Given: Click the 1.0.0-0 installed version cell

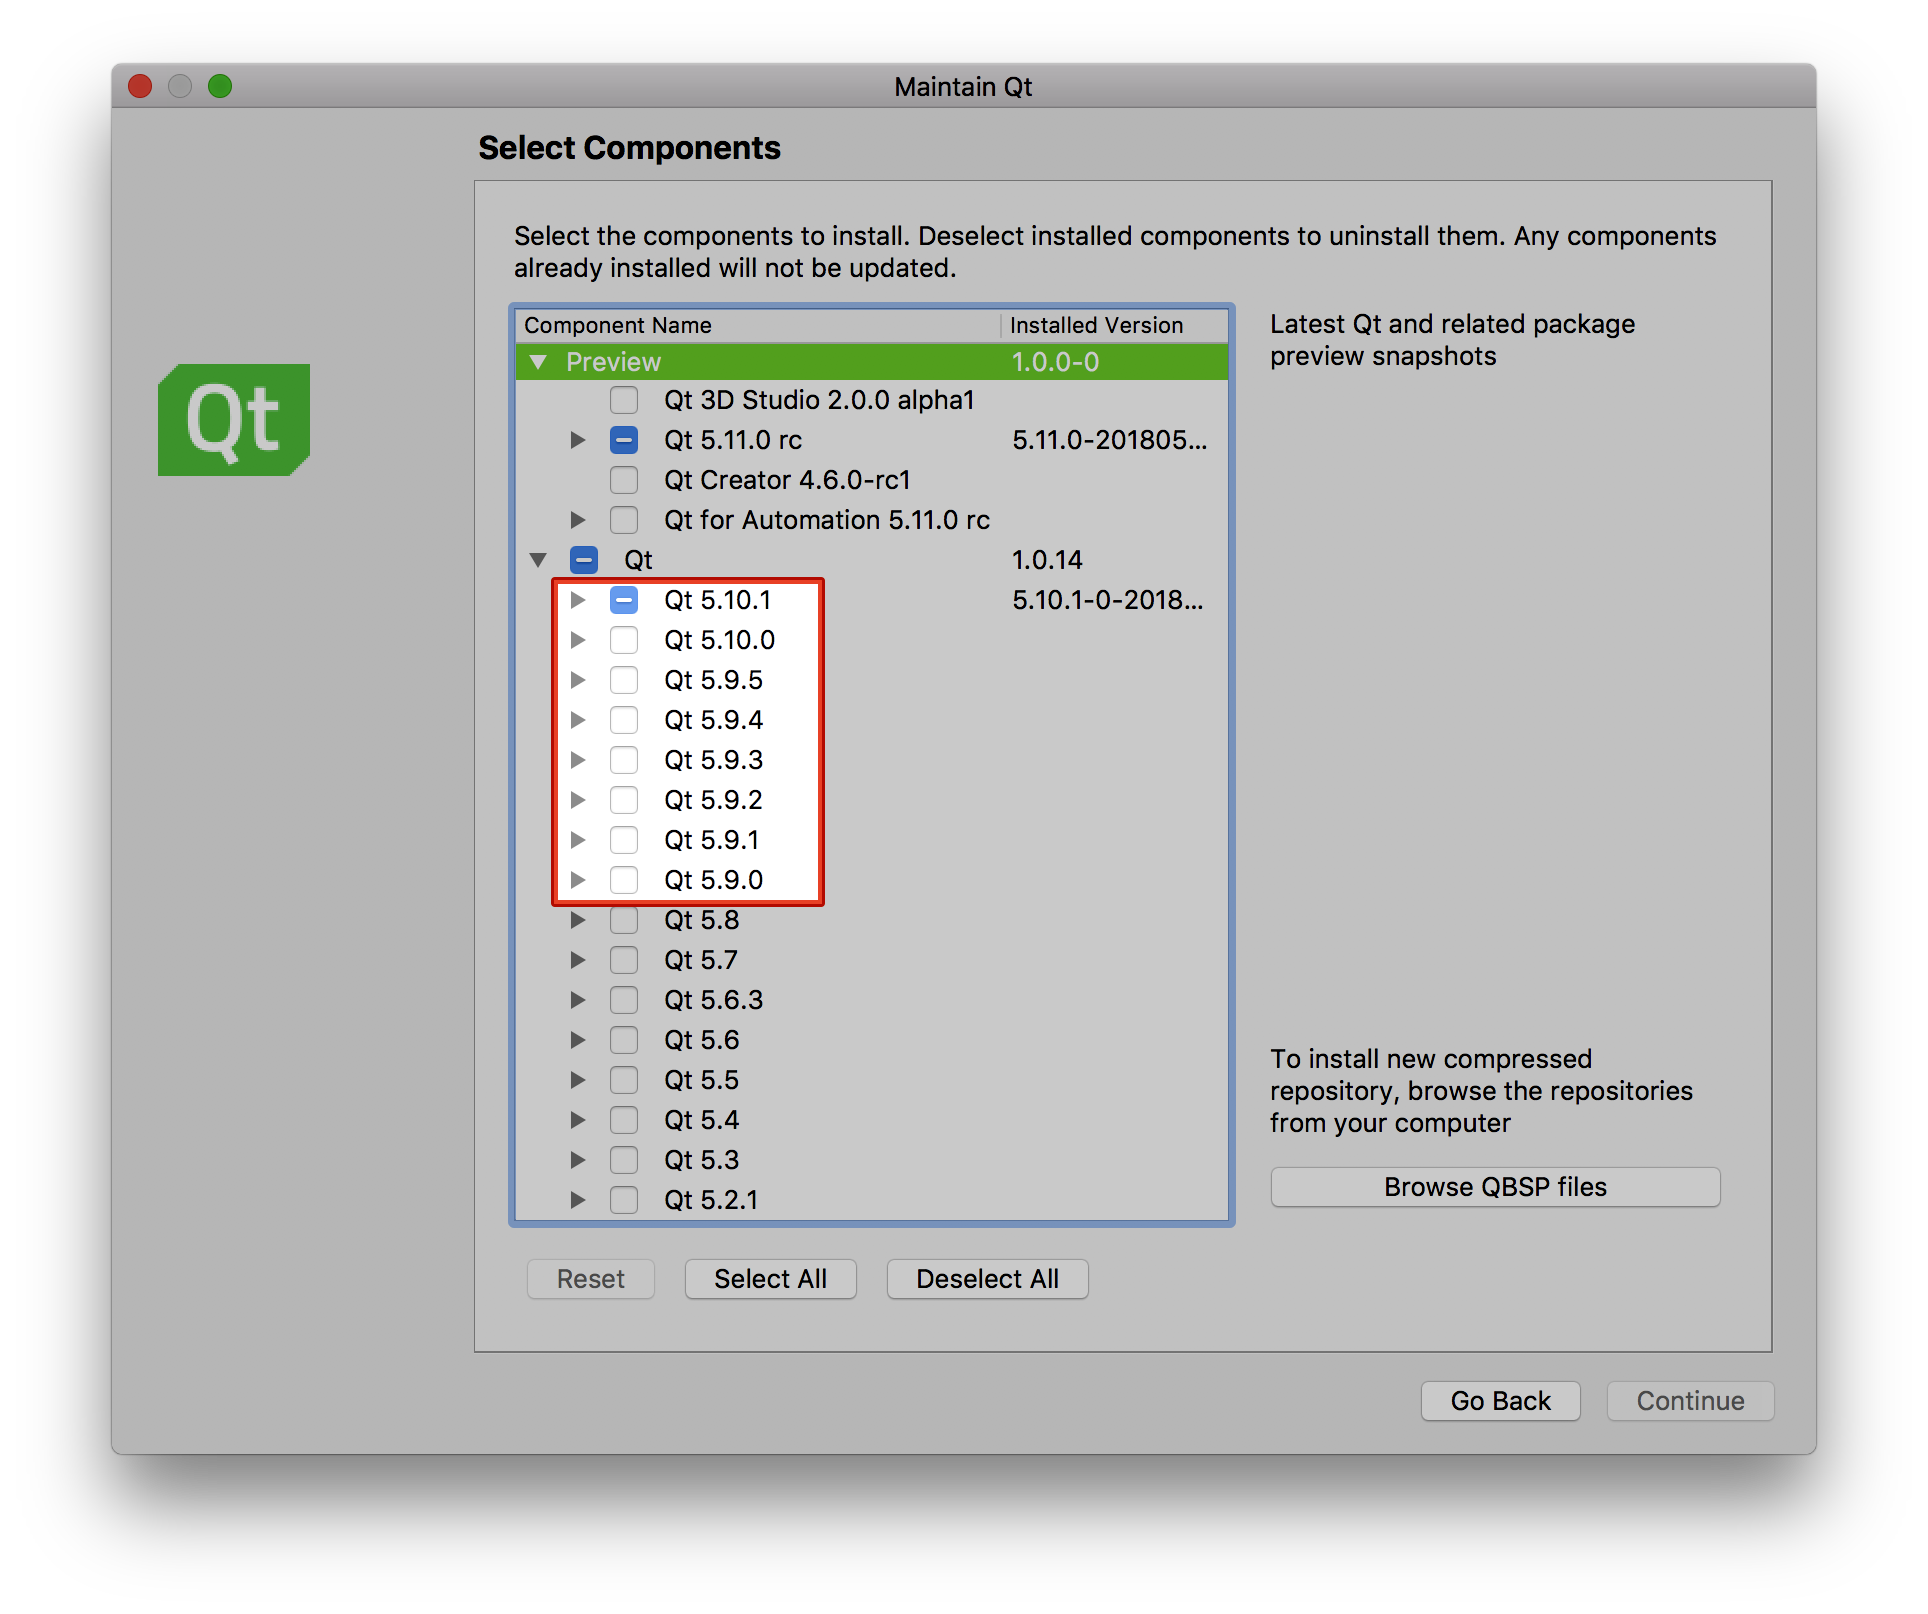Looking at the screenshot, I should (1055, 362).
